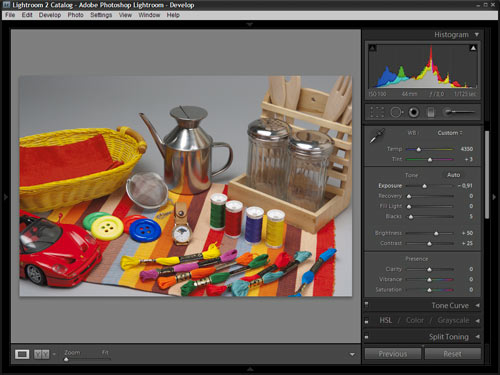The height and width of the screenshot is (375, 500).
Task: Expand the HSL panel triangle
Action: pyautogui.click(x=477, y=321)
